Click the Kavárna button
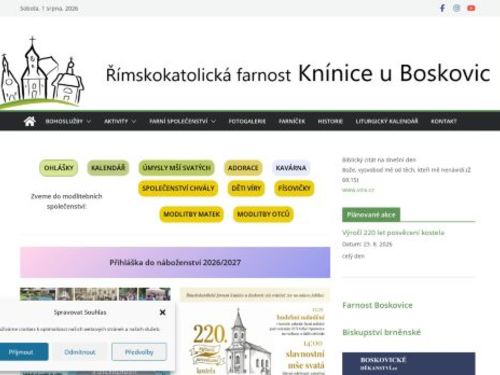This screenshot has height=375, width=500. (291, 168)
